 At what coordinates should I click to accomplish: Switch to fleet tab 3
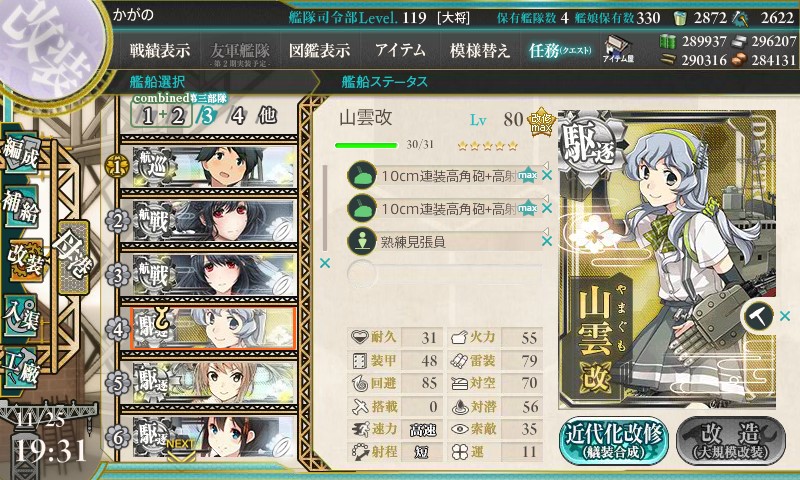(207, 116)
